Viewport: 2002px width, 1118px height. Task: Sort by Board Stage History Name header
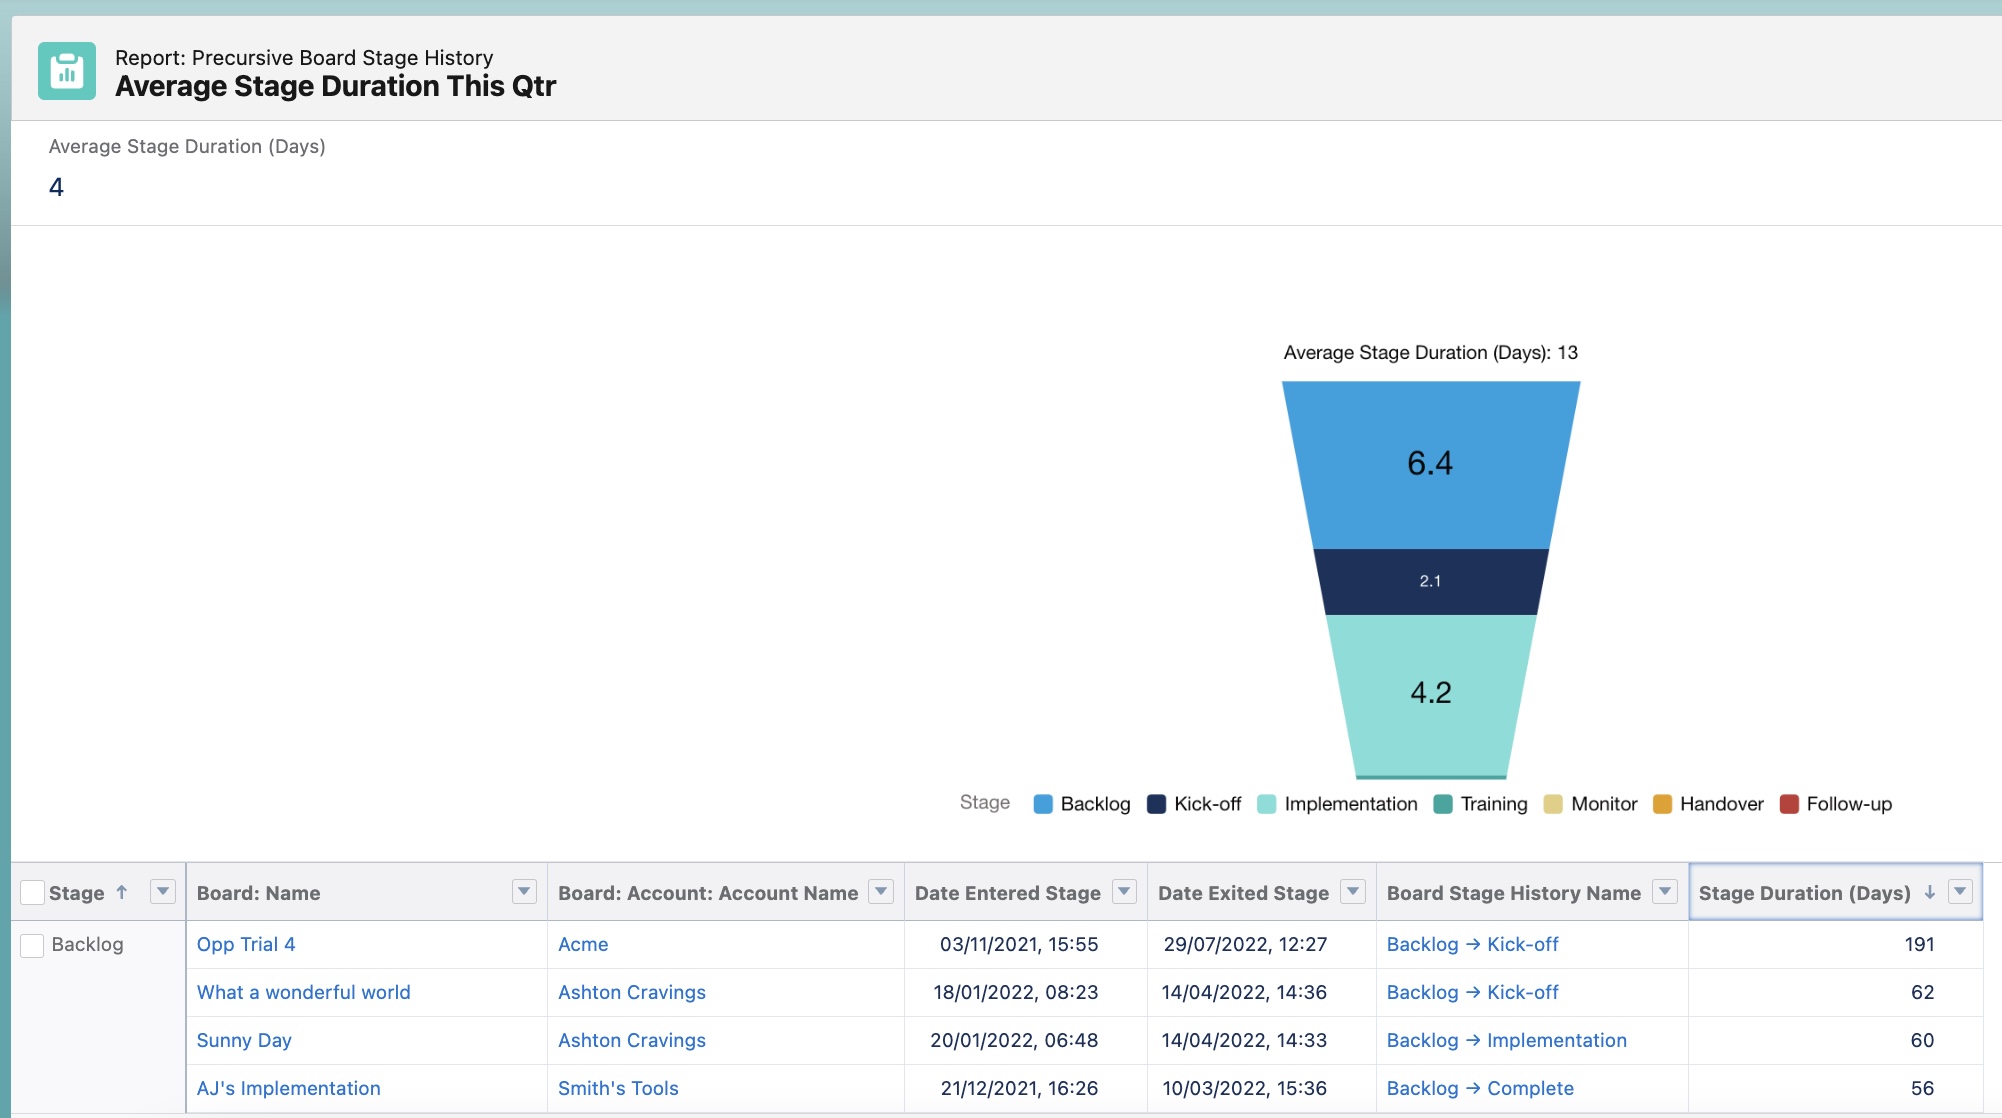(x=1513, y=893)
